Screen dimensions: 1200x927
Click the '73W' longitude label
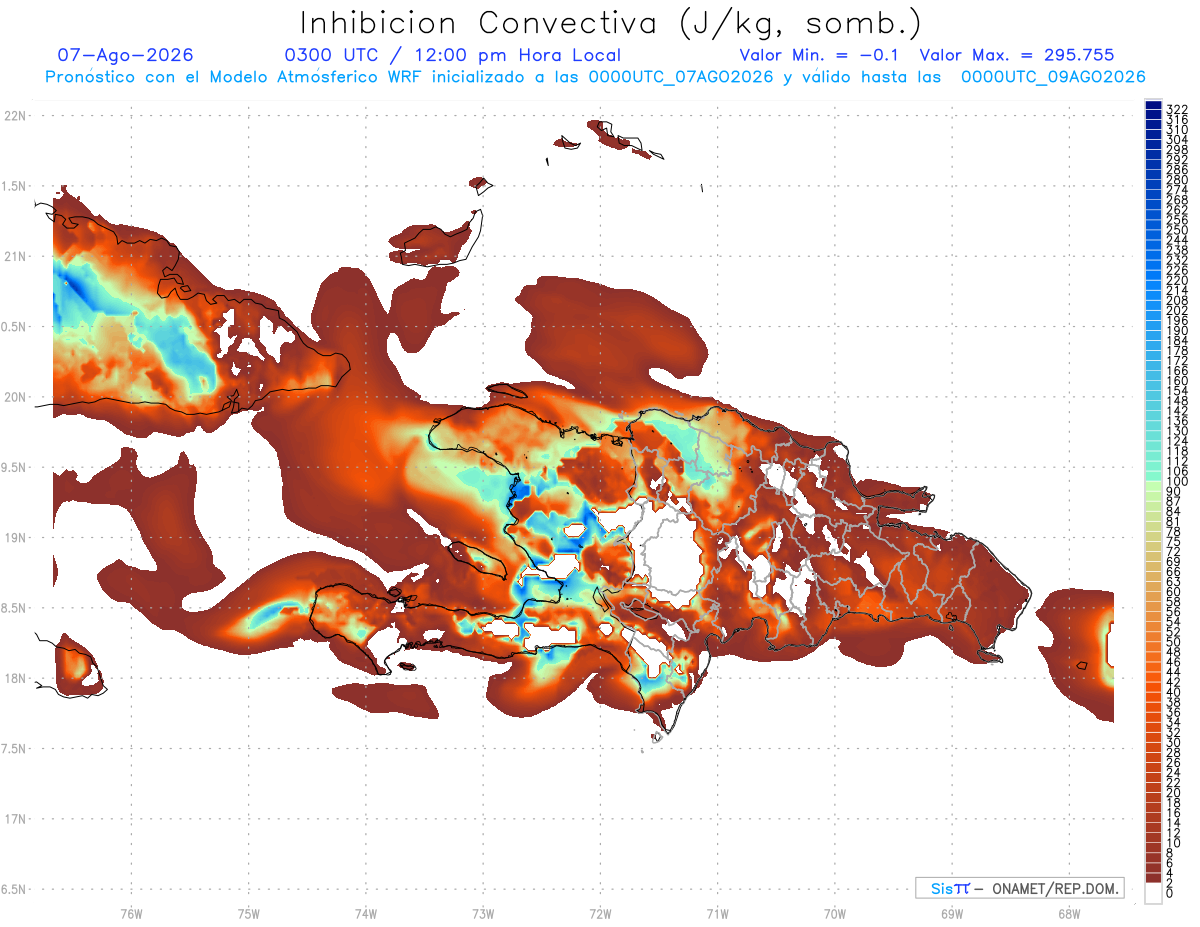(x=483, y=913)
